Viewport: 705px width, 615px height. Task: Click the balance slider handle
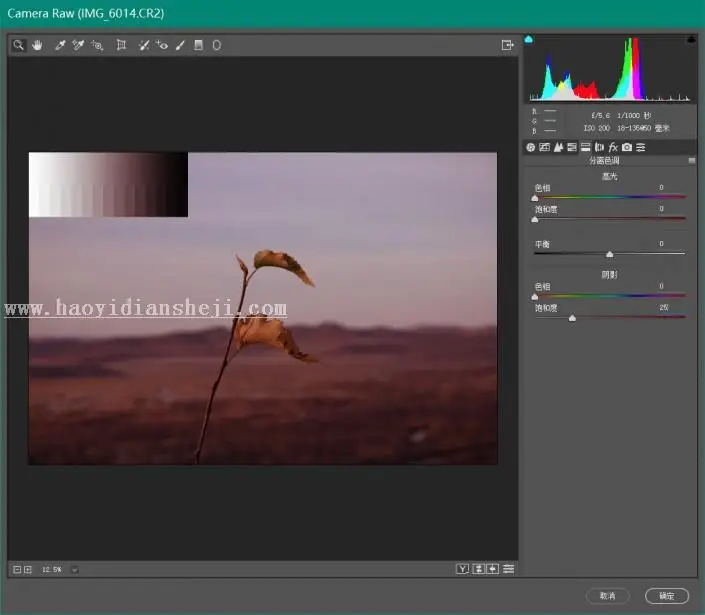610,254
